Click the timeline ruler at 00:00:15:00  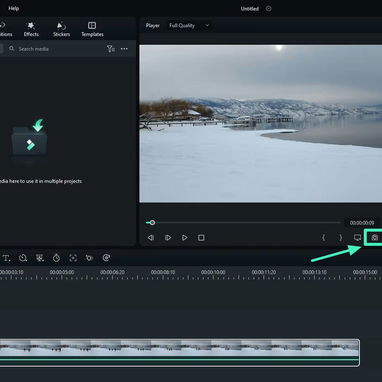coord(365,272)
